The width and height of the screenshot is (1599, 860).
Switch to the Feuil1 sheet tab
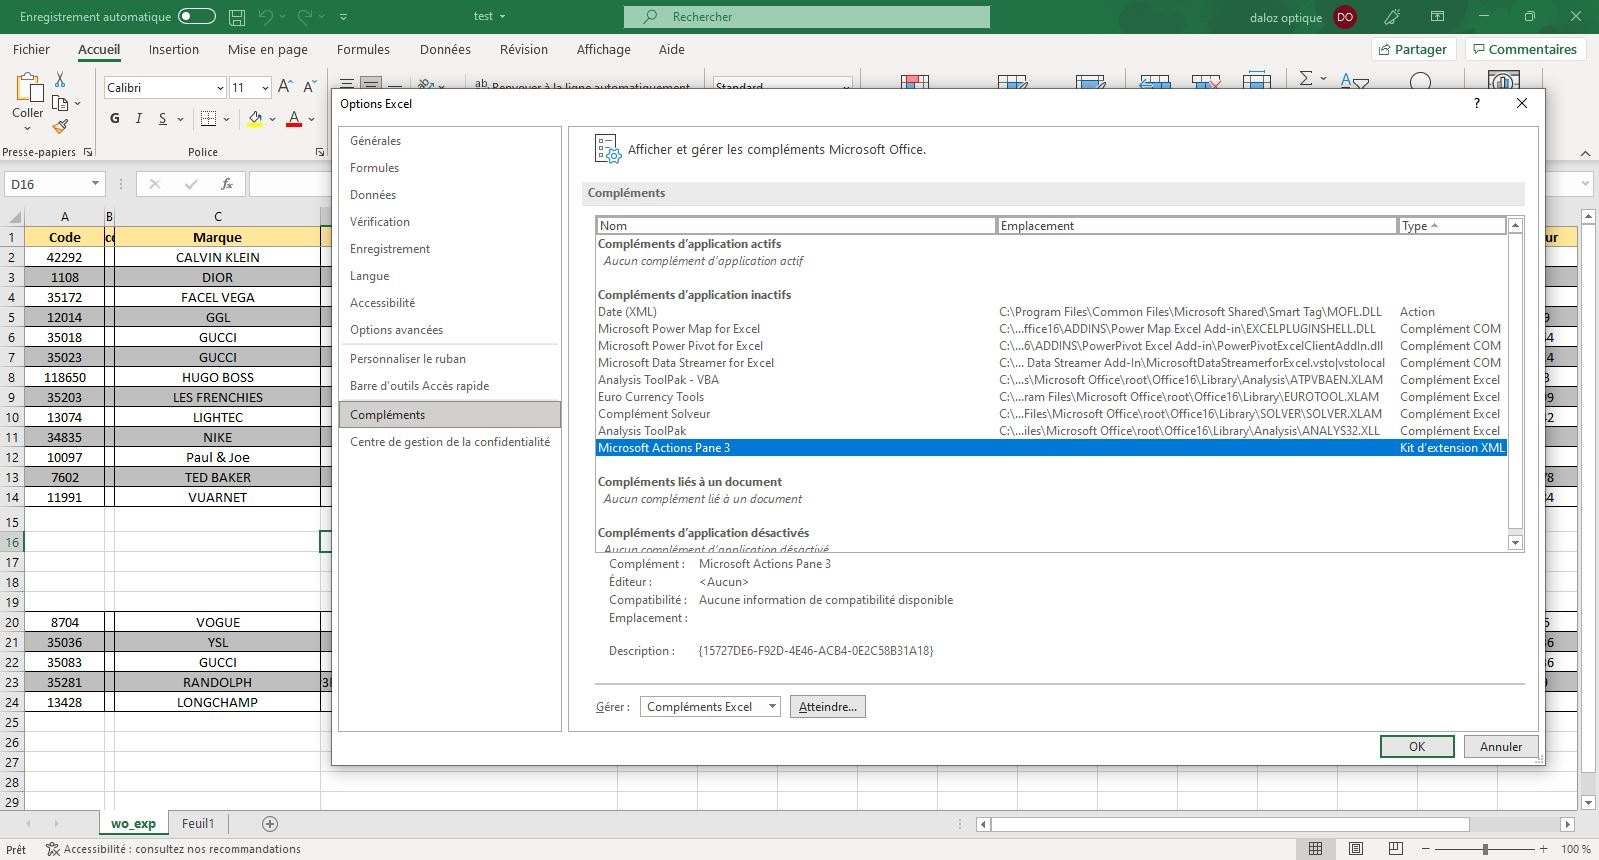point(198,824)
